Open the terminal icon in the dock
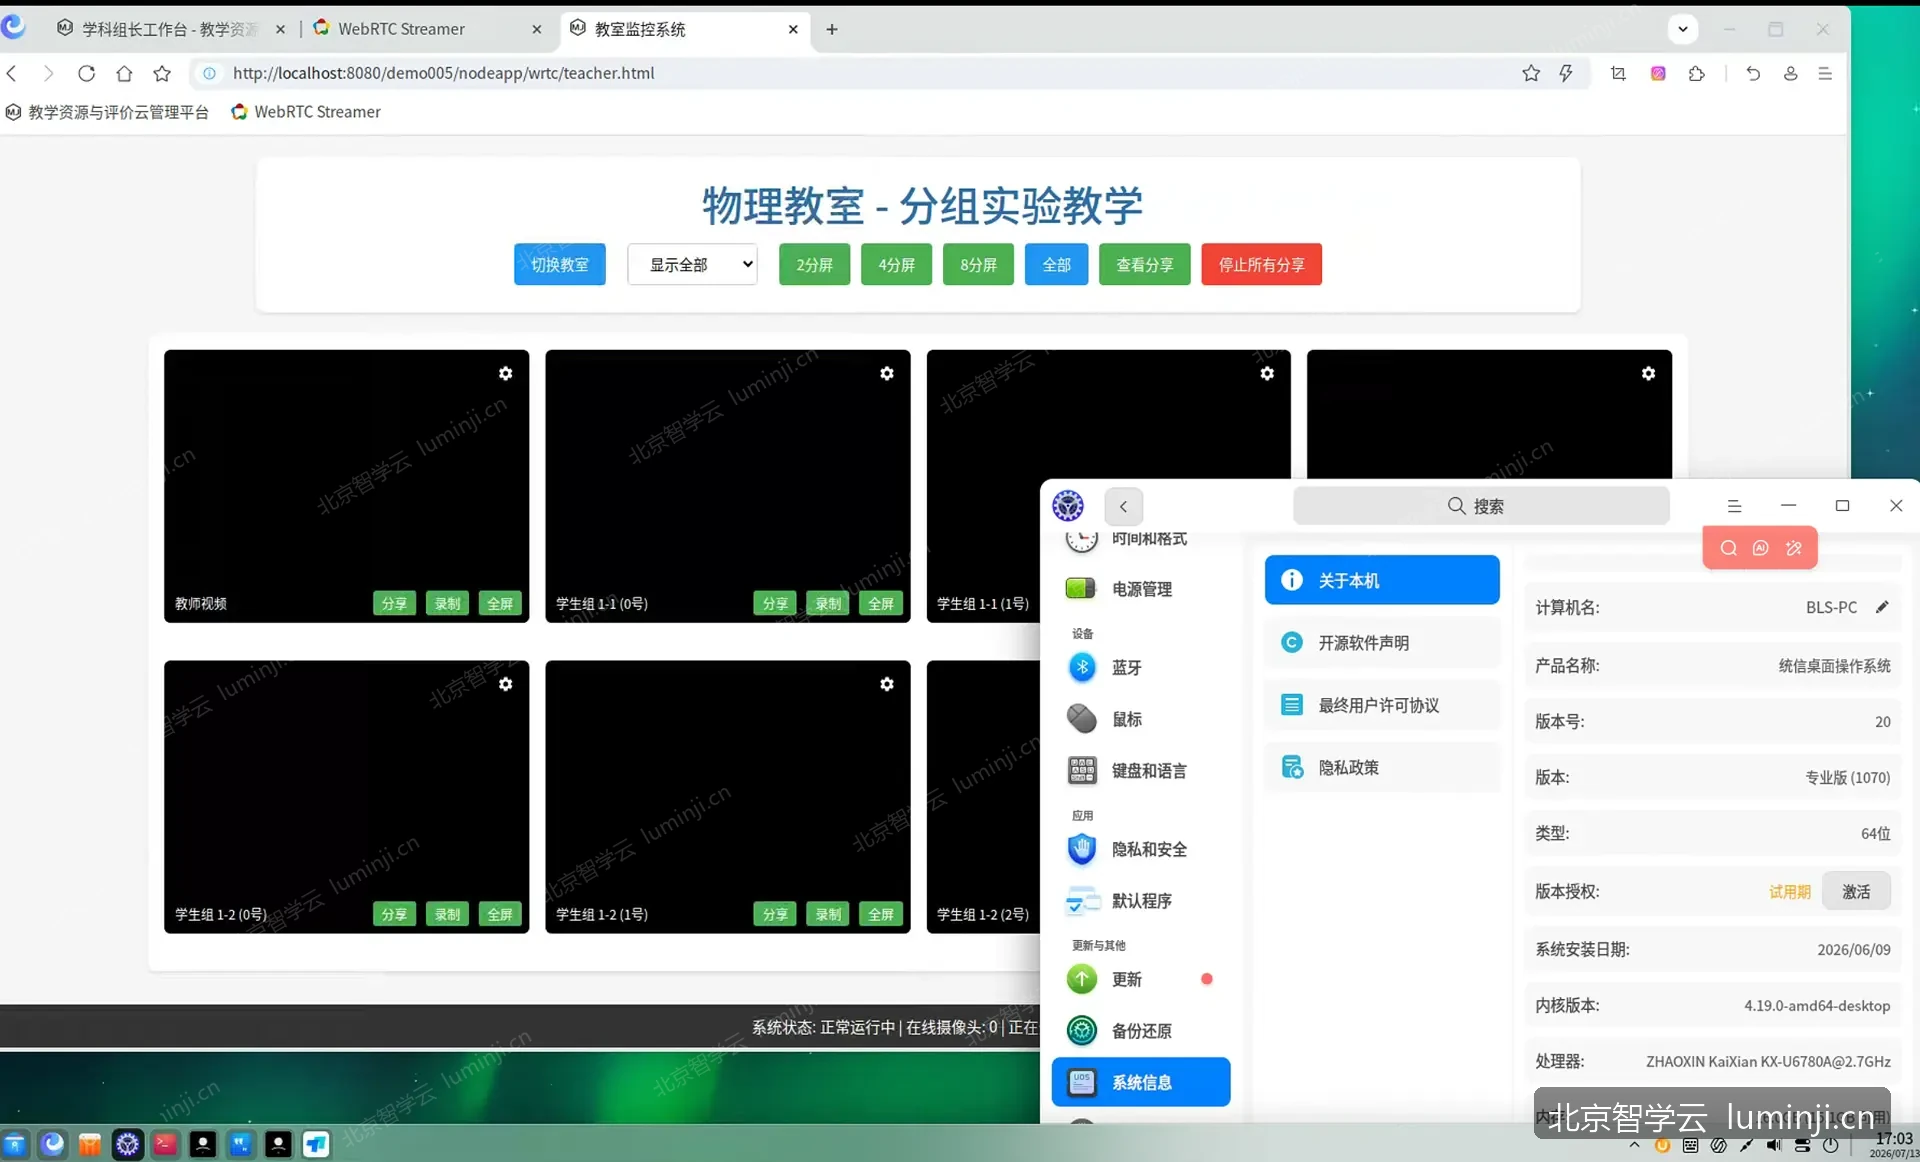This screenshot has height=1162, width=1920. pos(165,1144)
